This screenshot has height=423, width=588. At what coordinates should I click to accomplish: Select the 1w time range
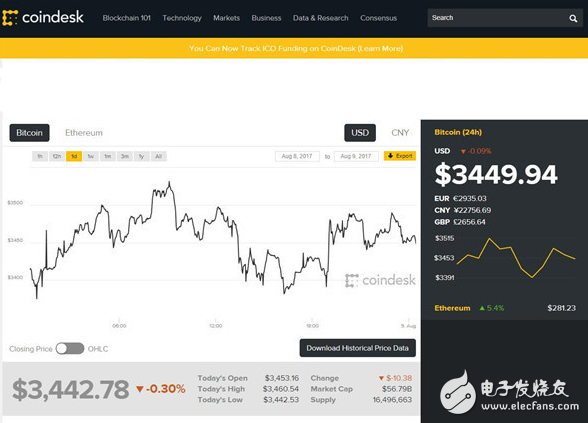(91, 156)
